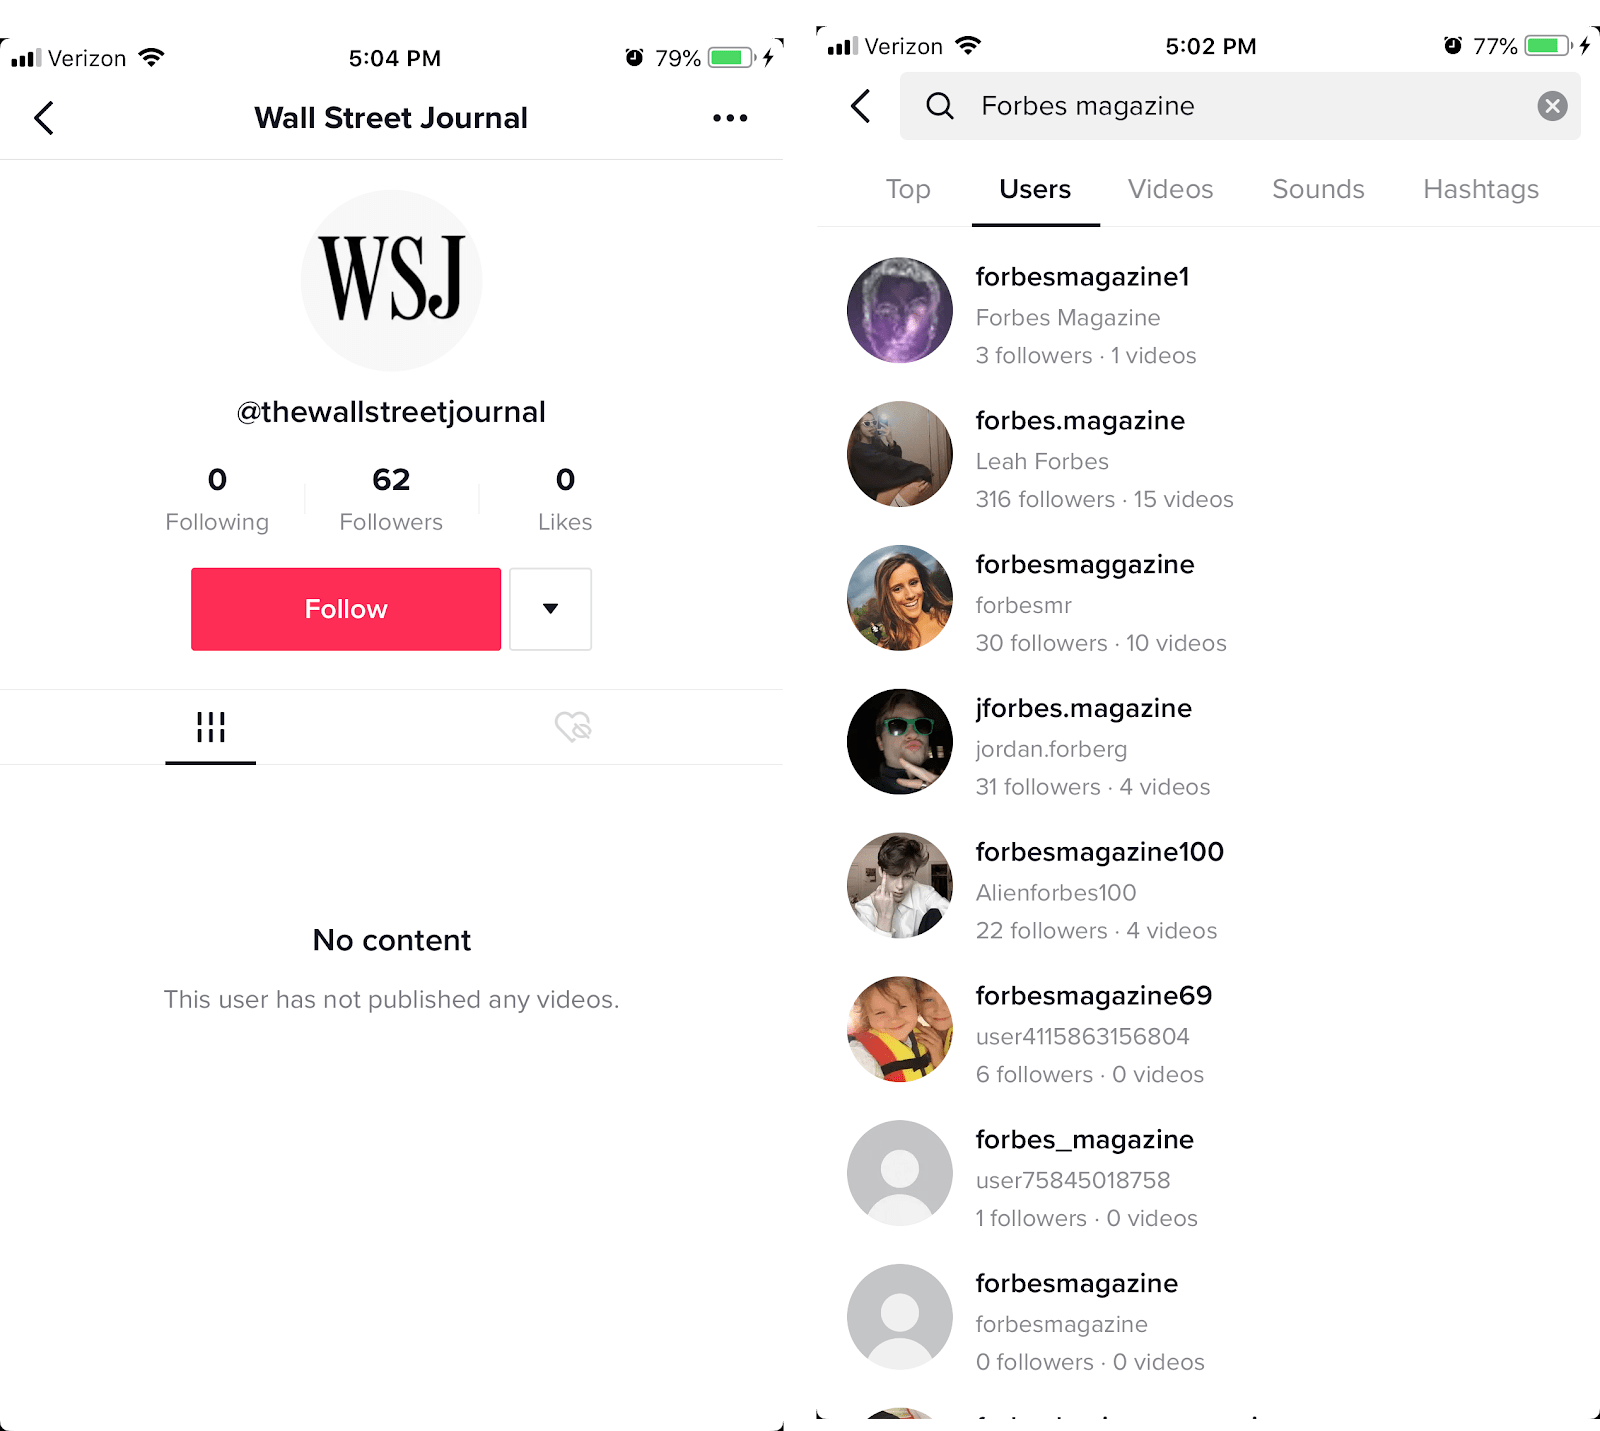
Task: Click the Forbes magazine search field
Action: (1240, 106)
